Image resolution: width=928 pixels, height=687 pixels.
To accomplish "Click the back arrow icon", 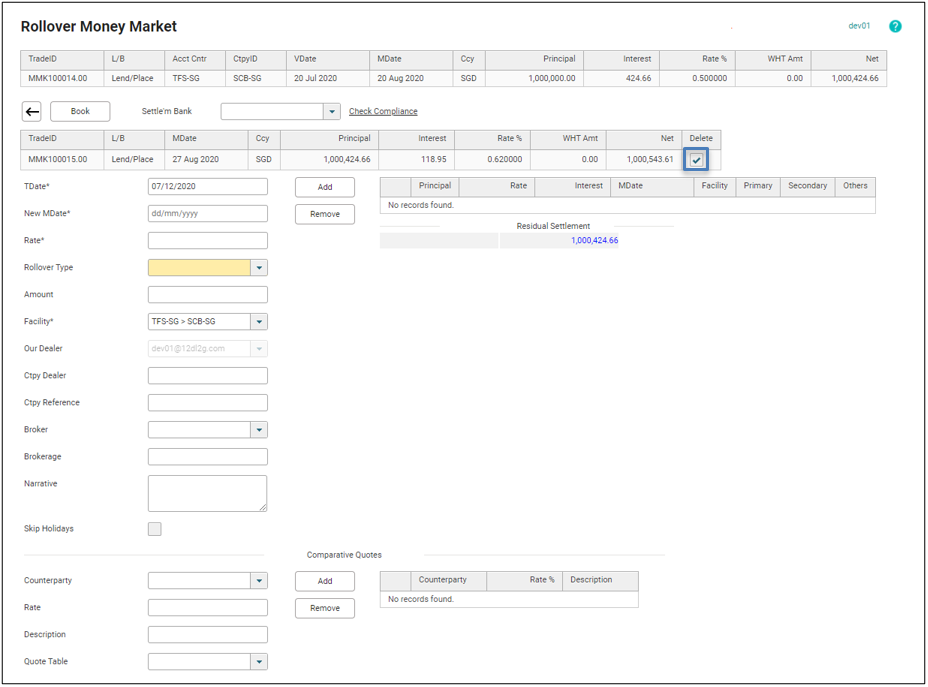I will [x=32, y=112].
